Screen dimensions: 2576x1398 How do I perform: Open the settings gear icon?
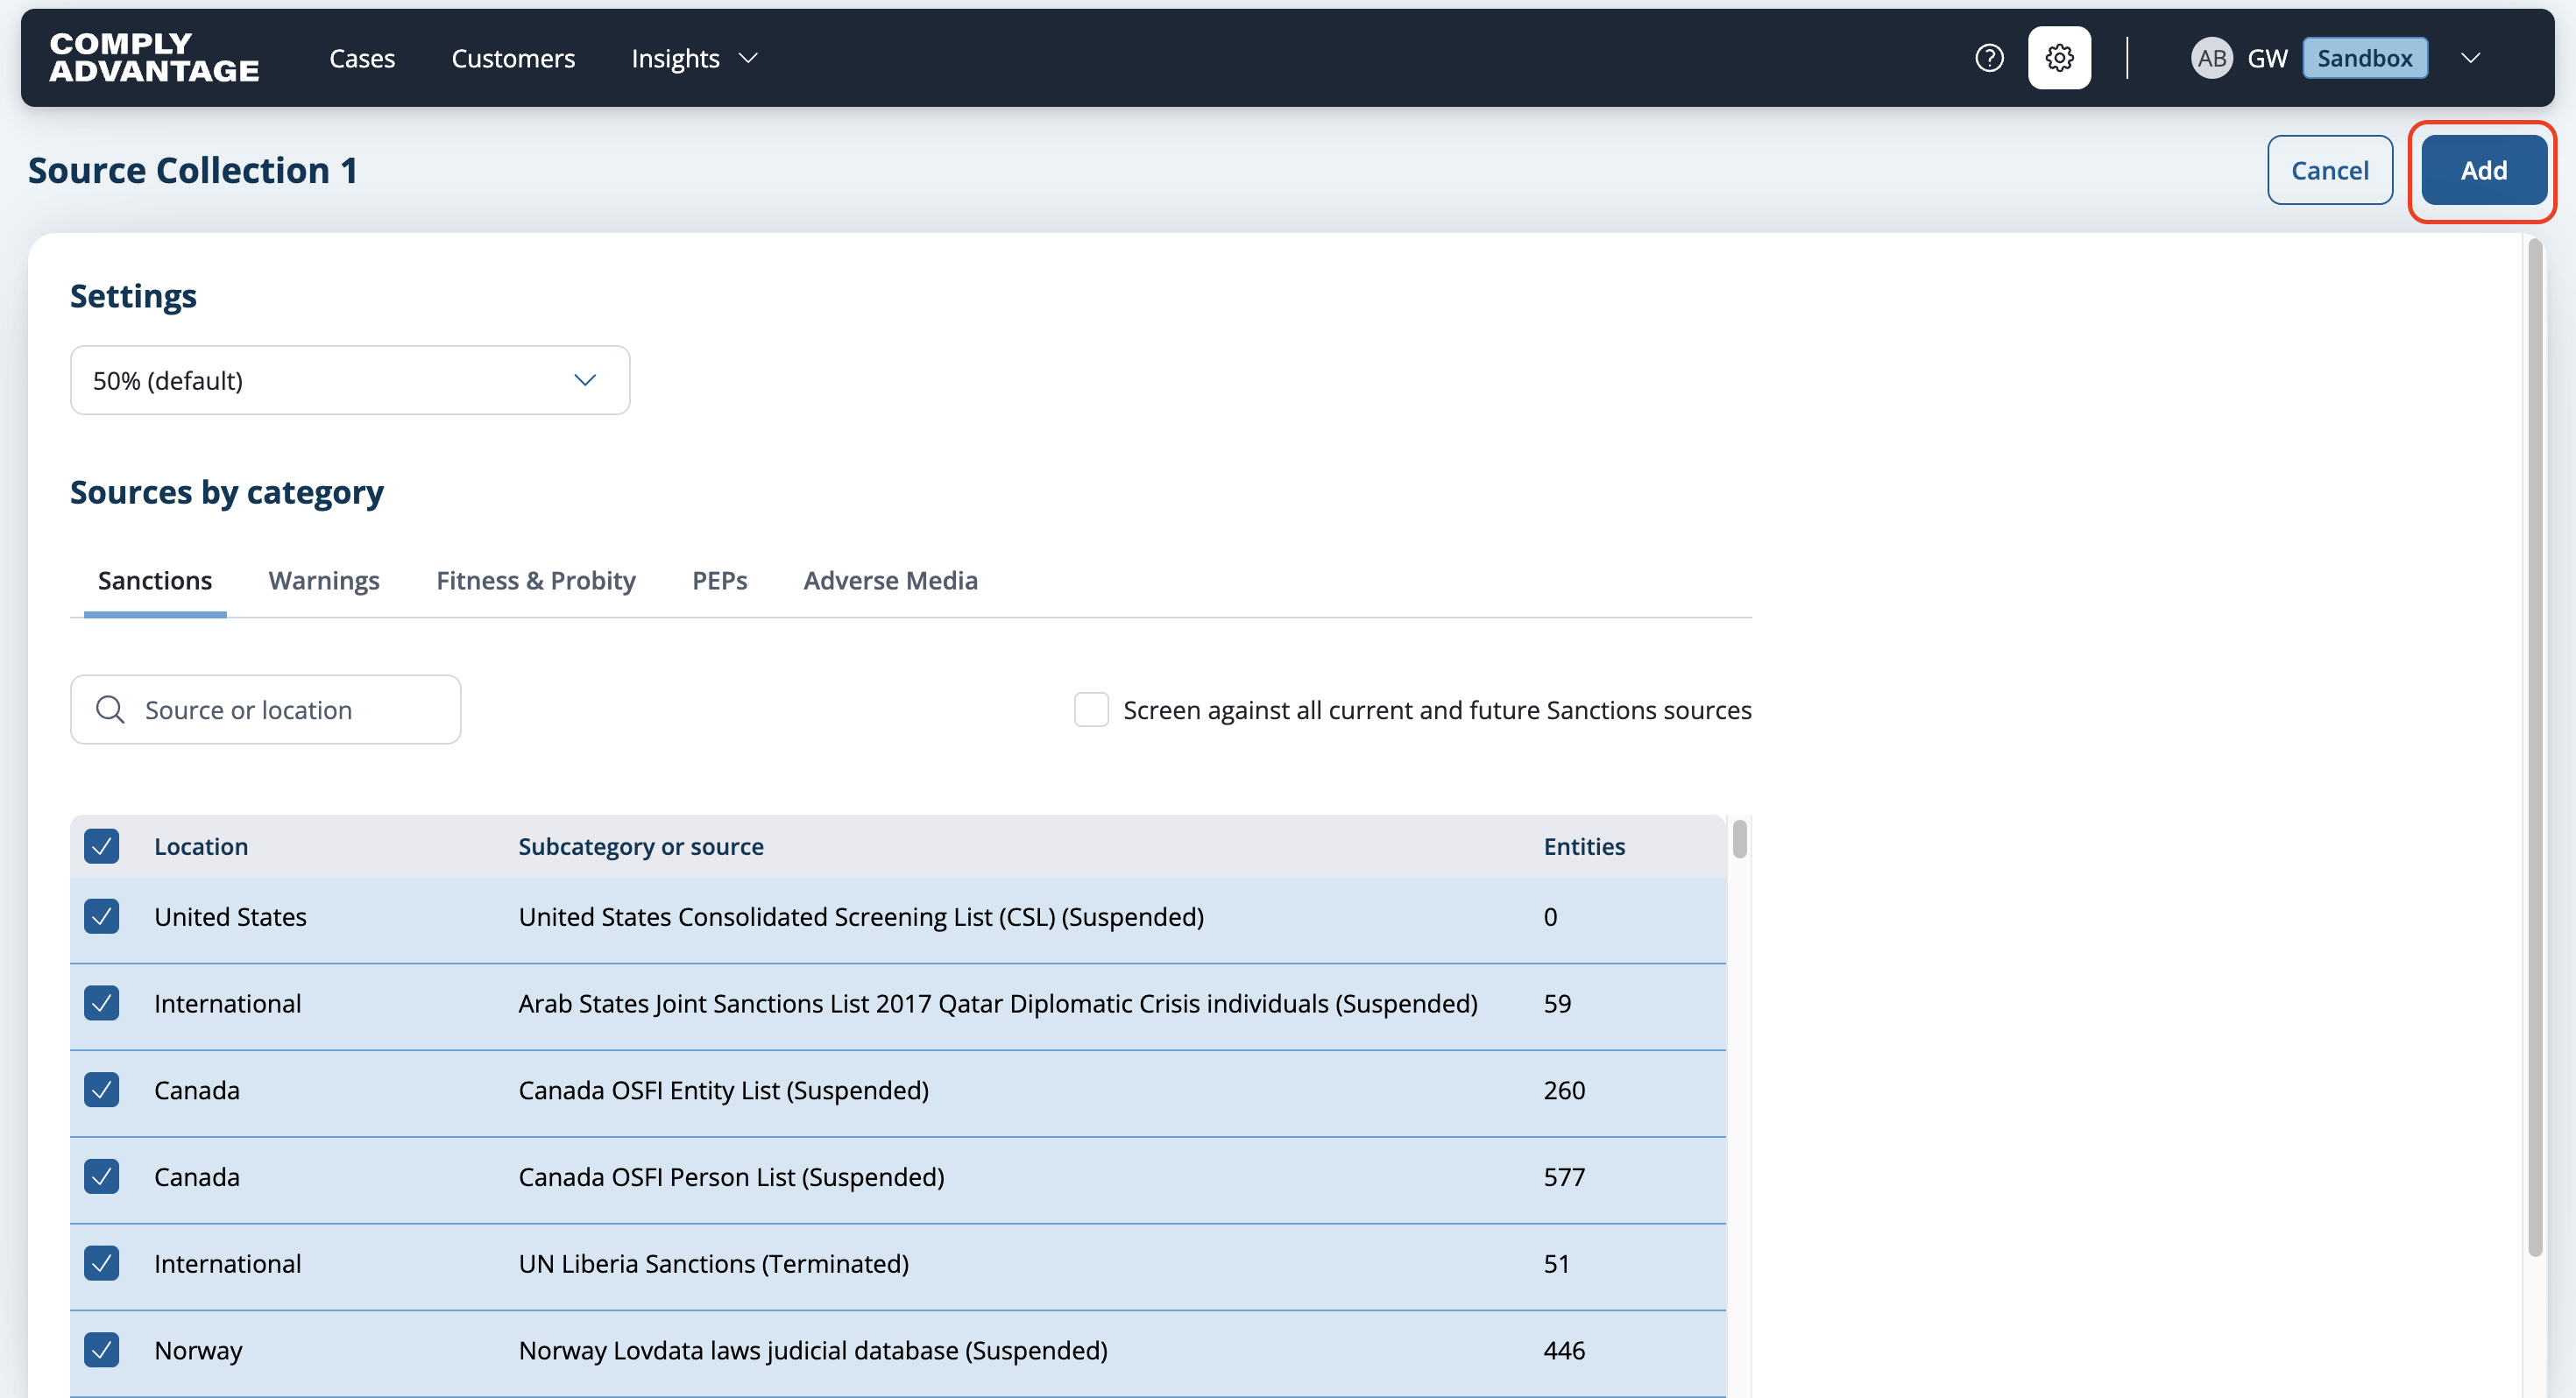(x=2059, y=58)
